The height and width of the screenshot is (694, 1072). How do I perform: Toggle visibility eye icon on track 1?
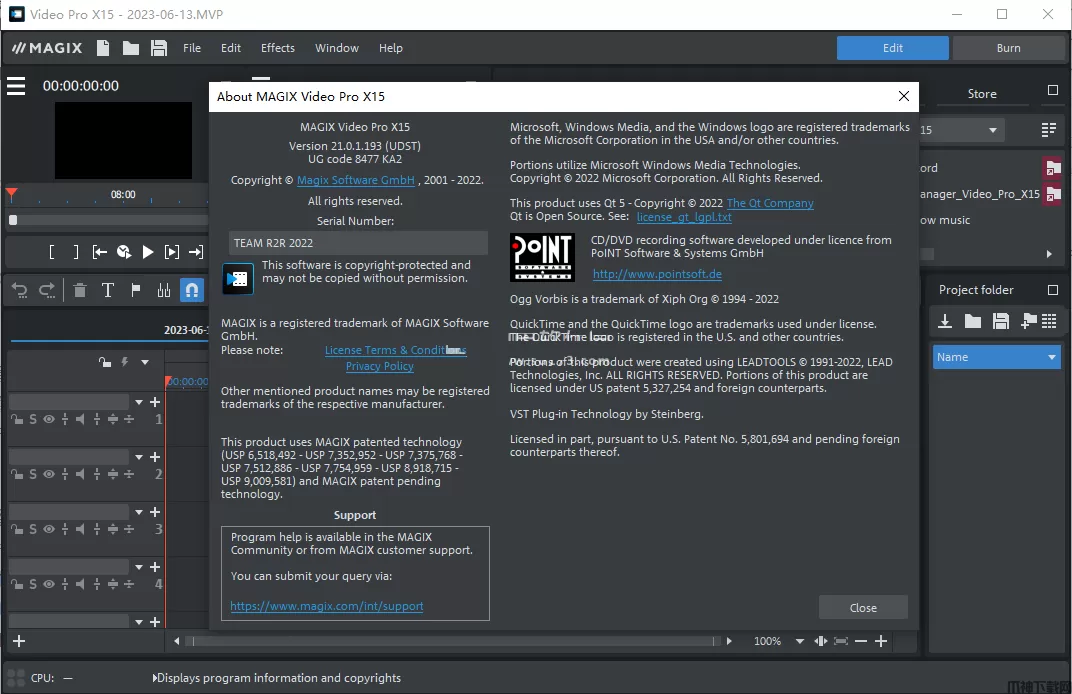click(x=48, y=419)
